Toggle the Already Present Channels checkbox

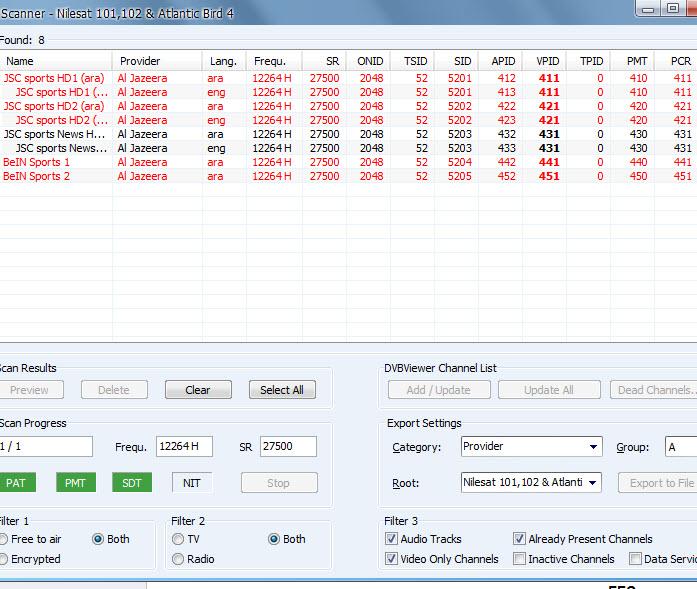click(x=519, y=539)
